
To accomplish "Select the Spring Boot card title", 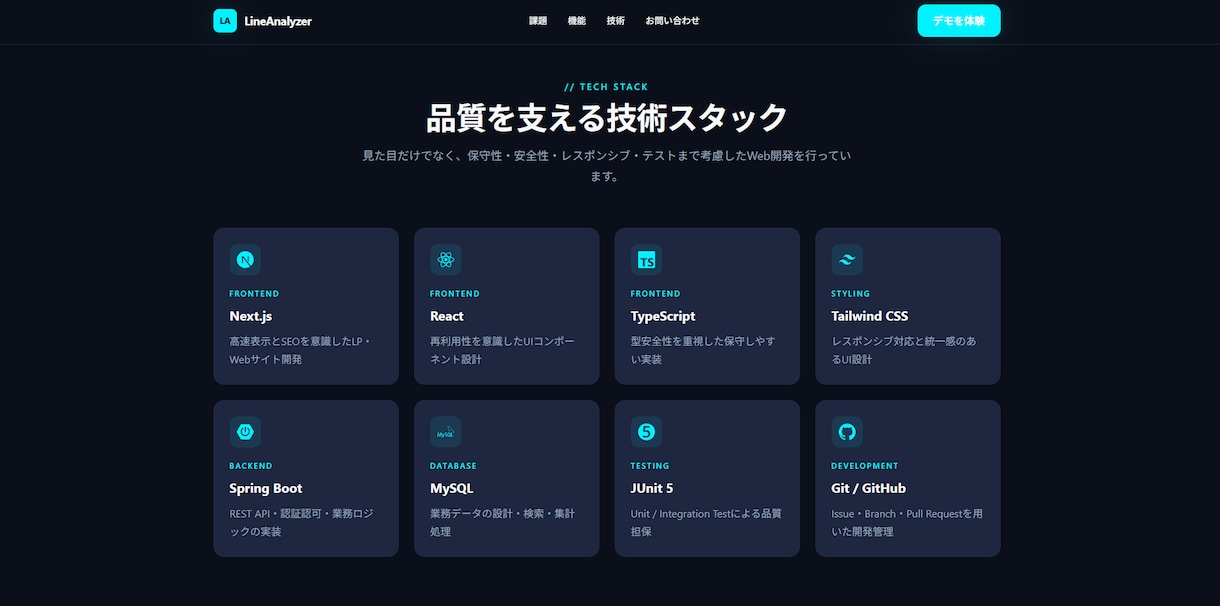I will click(x=266, y=488).
